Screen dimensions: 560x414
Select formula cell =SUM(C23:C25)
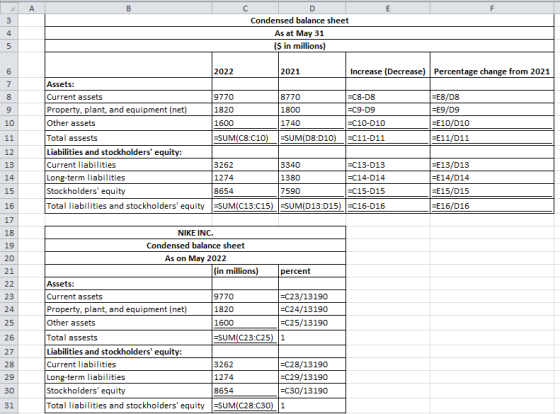tap(245, 338)
